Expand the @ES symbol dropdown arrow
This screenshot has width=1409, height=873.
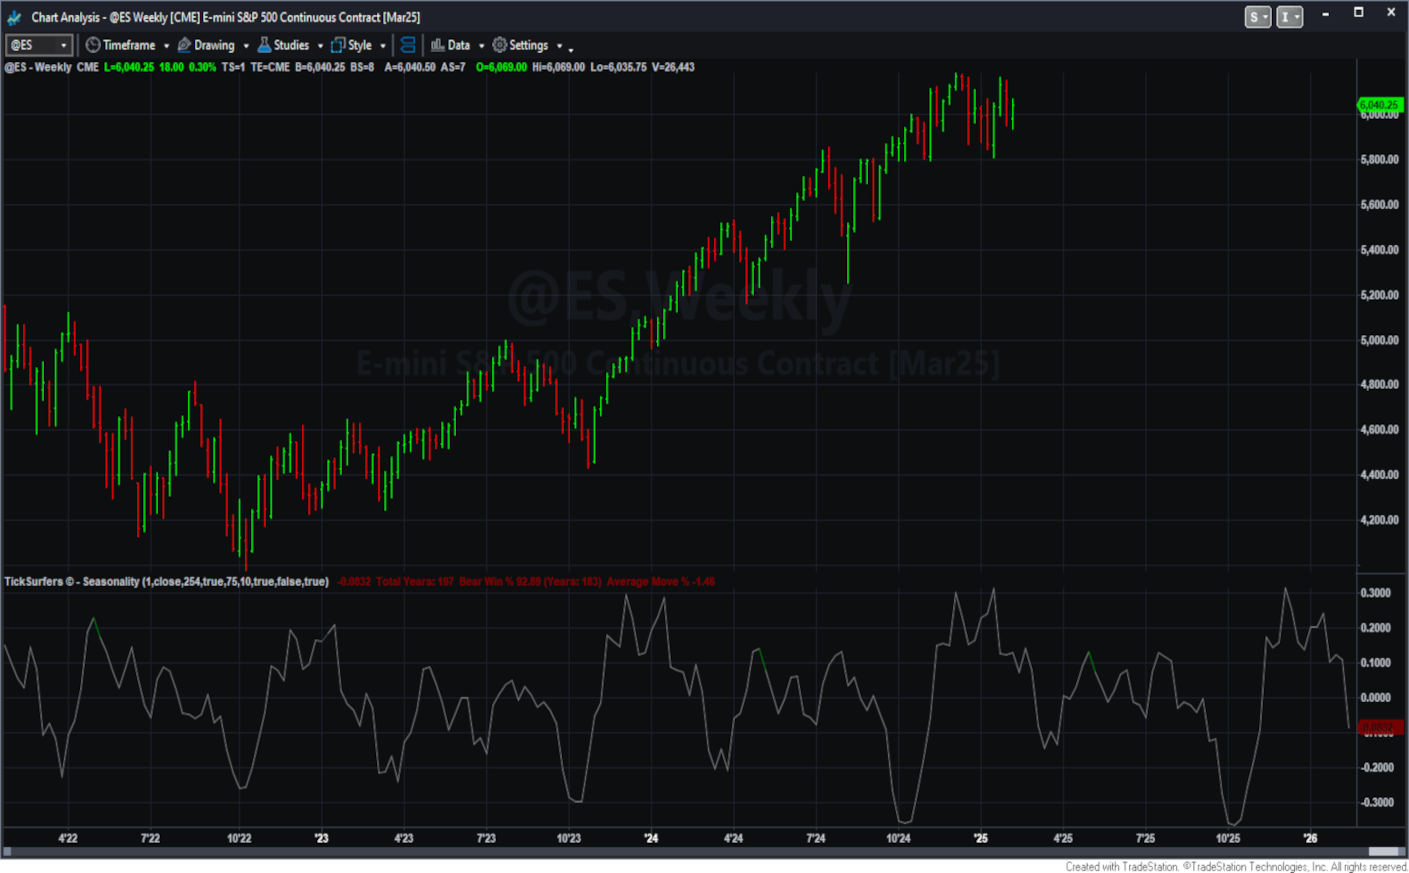(64, 45)
